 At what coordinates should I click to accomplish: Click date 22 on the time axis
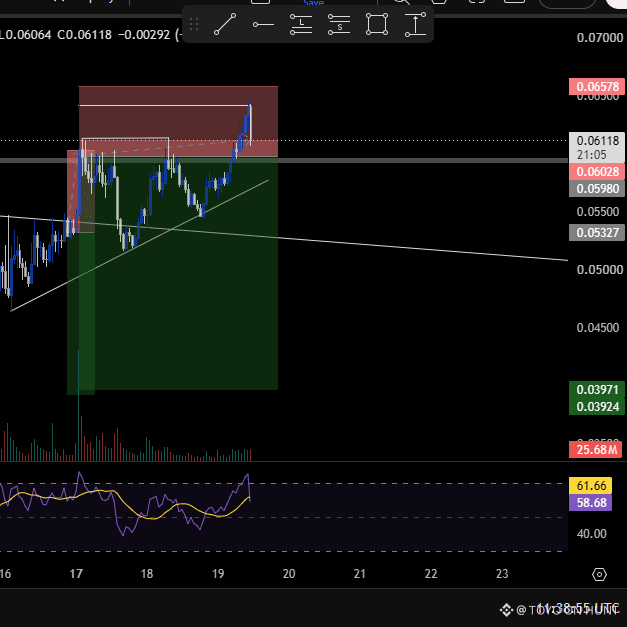pyautogui.click(x=431, y=574)
